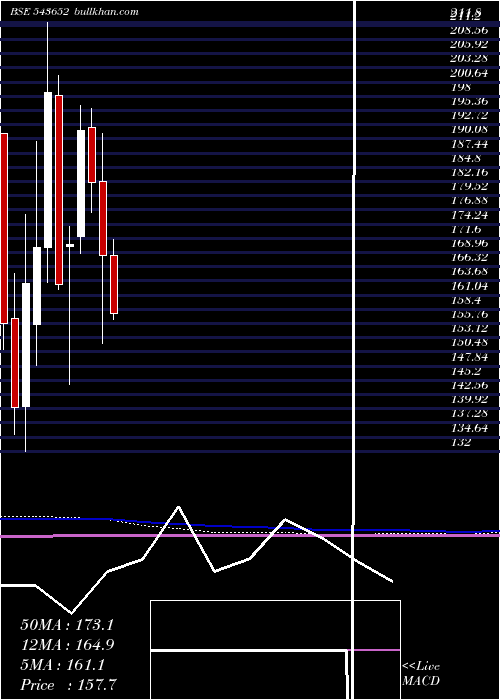Click the 'bullkhan.com' site text
The image size is (500, 700).
[x=105, y=12]
